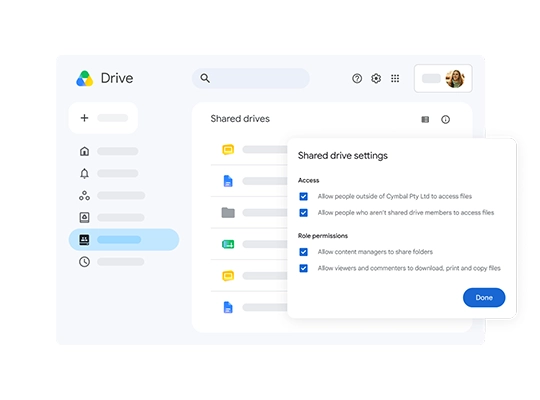The image size is (540, 400).
Task: Show details info icon
Action: click(x=445, y=120)
